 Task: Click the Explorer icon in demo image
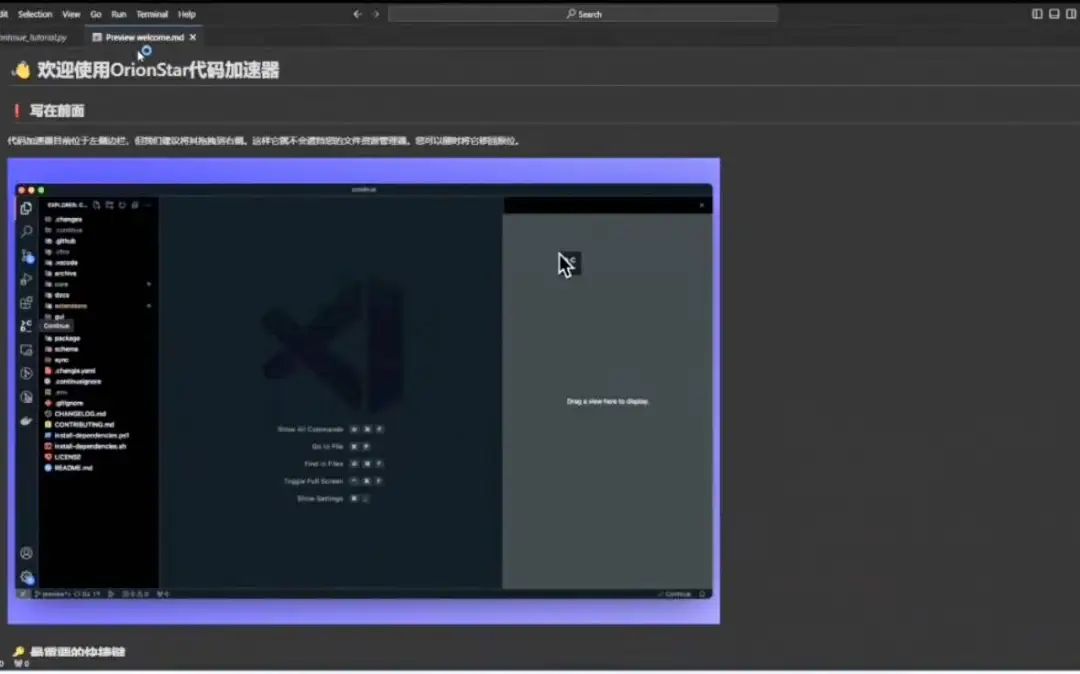[x=26, y=209]
